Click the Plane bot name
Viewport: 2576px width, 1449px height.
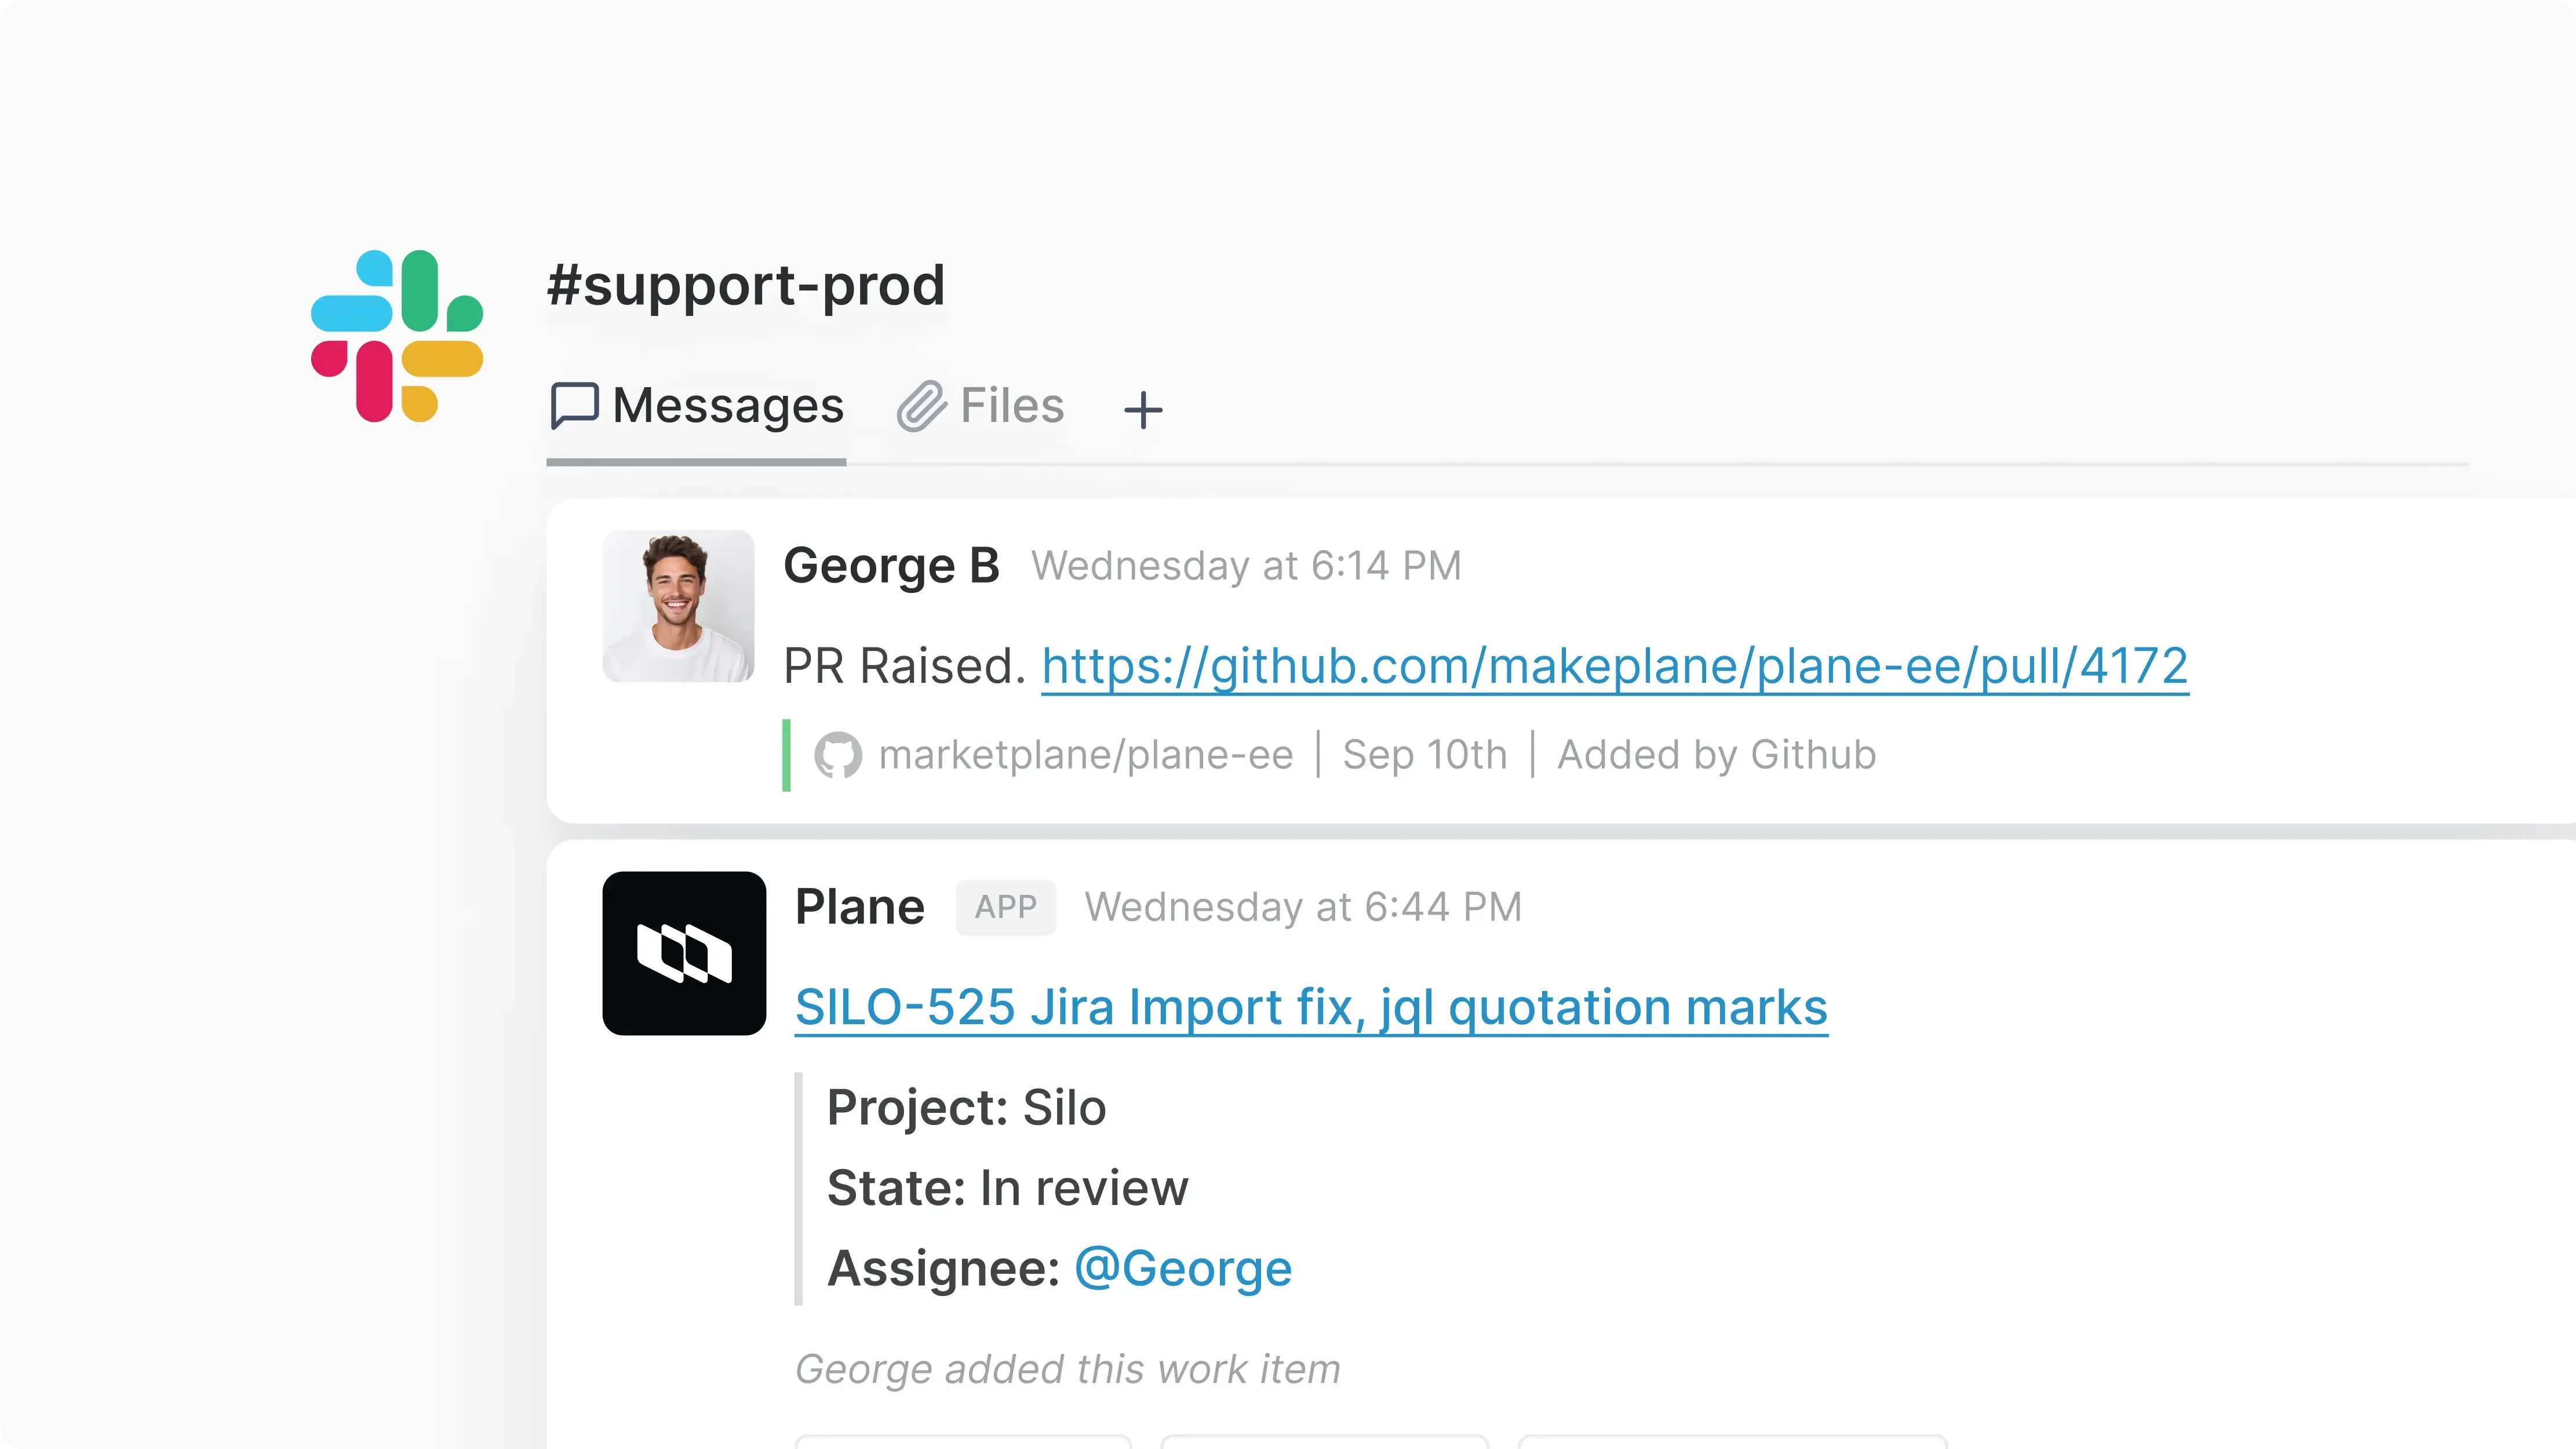[x=859, y=906]
